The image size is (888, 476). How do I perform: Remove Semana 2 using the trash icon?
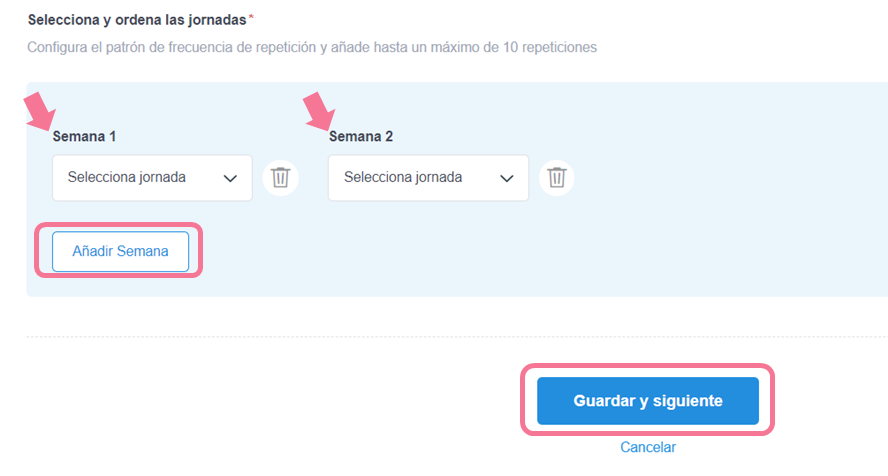557,178
